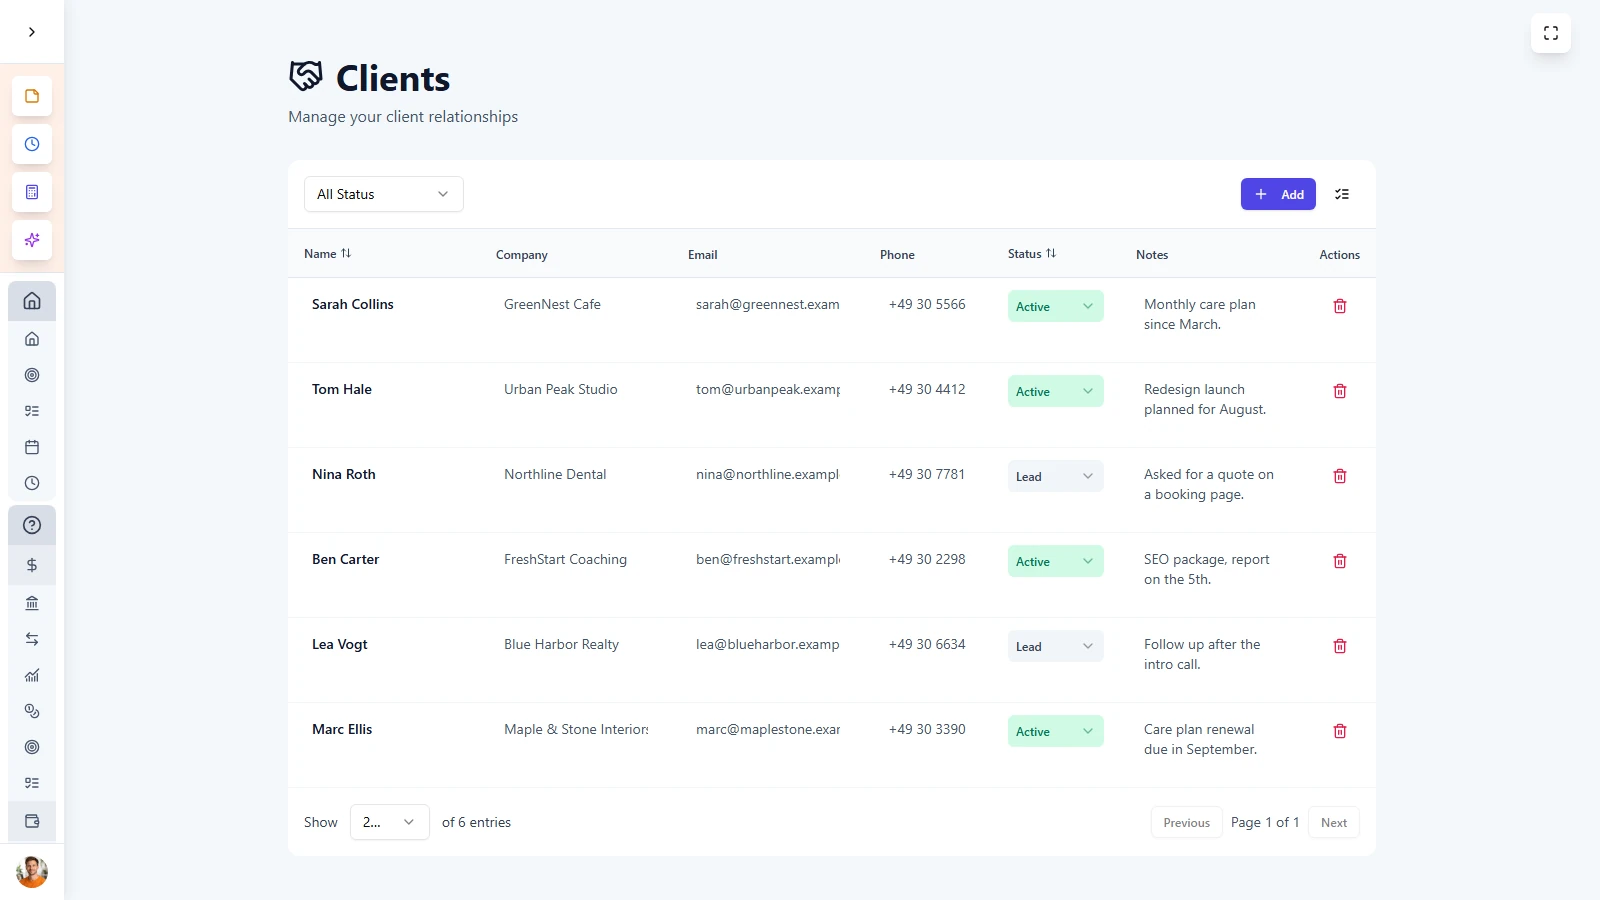Viewport: 1600px width, 900px height.
Task: Open the wallet icon in the sidebar
Action: pos(32,821)
